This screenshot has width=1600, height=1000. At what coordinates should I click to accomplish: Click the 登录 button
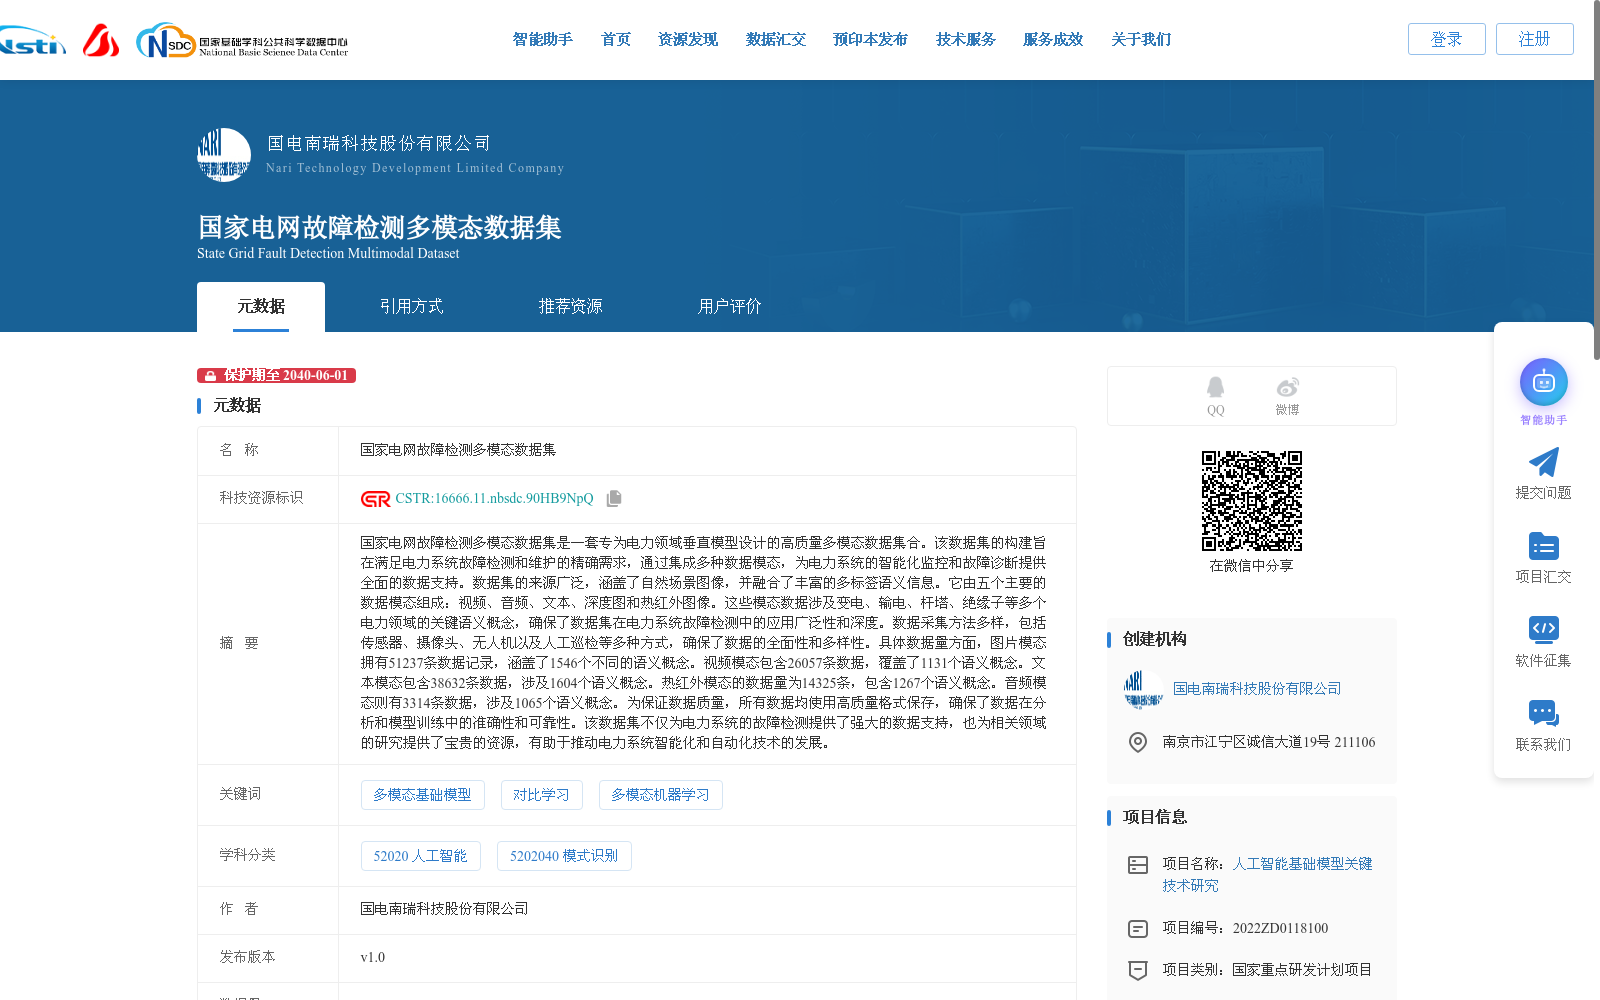click(x=1447, y=39)
